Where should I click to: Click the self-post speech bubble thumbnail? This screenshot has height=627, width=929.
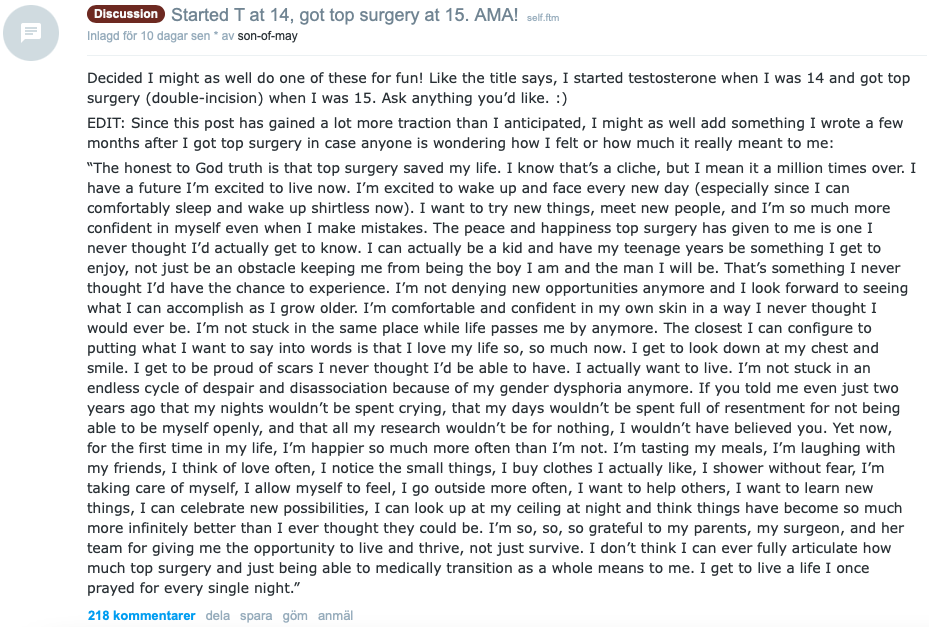pyautogui.click(x=31, y=33)
